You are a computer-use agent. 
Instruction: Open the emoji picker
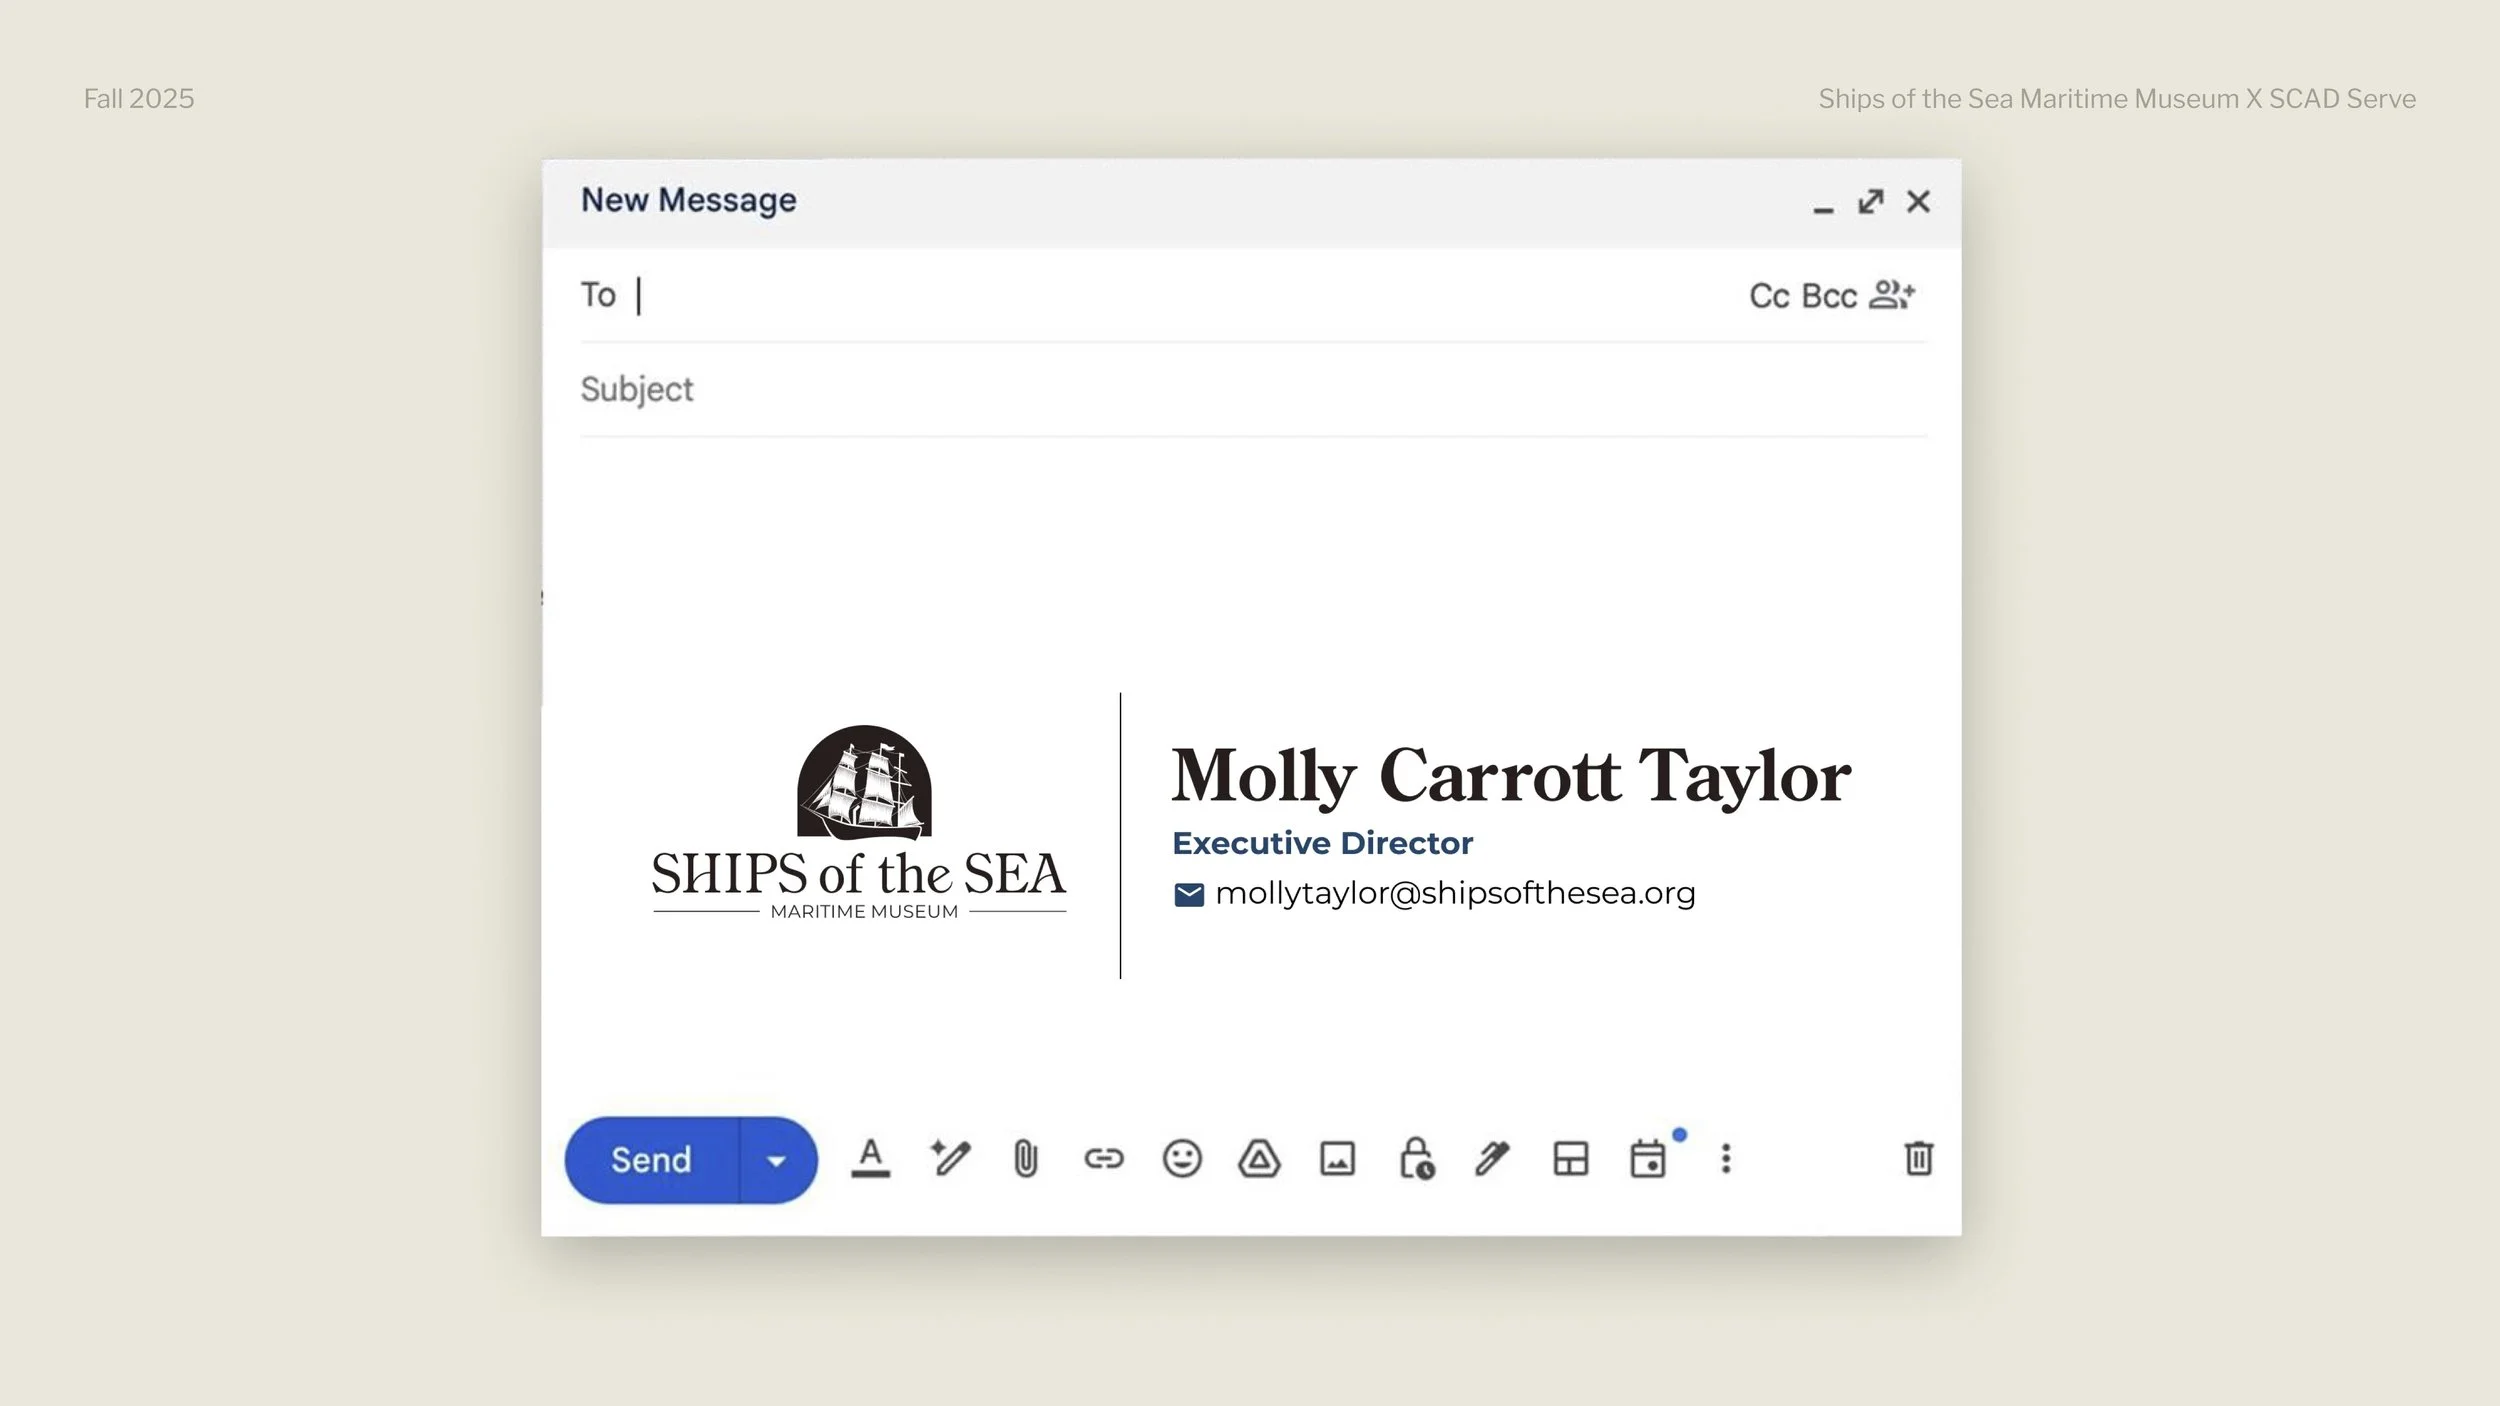tap(1182, 1159)
